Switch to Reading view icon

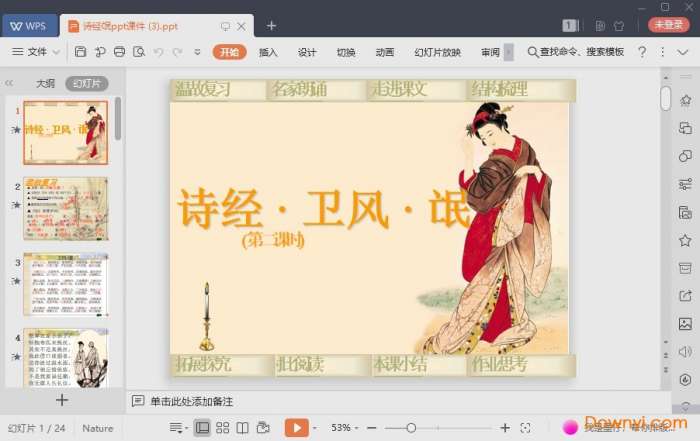242,428
